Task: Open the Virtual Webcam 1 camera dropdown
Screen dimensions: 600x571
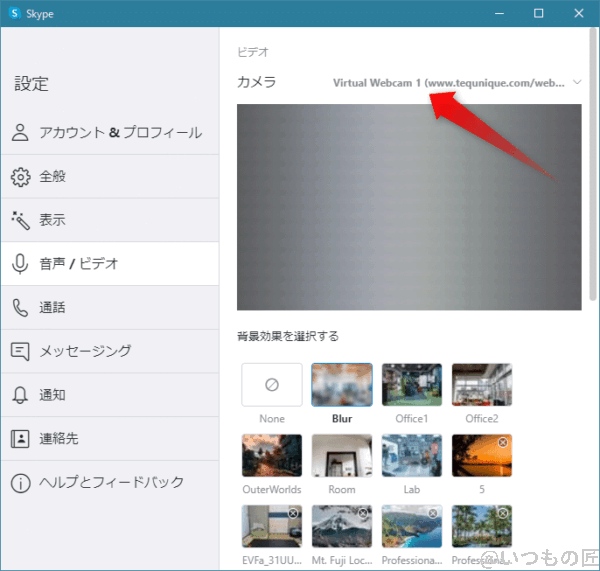Action: (457, 83)
